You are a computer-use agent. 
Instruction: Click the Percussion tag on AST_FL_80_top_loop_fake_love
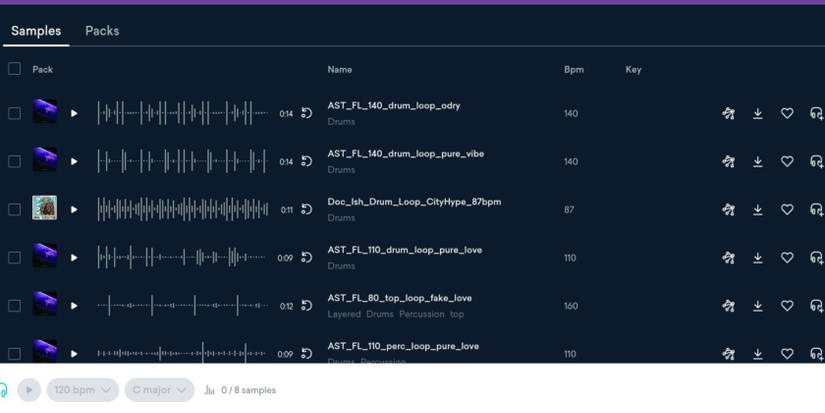pos(422,314)
